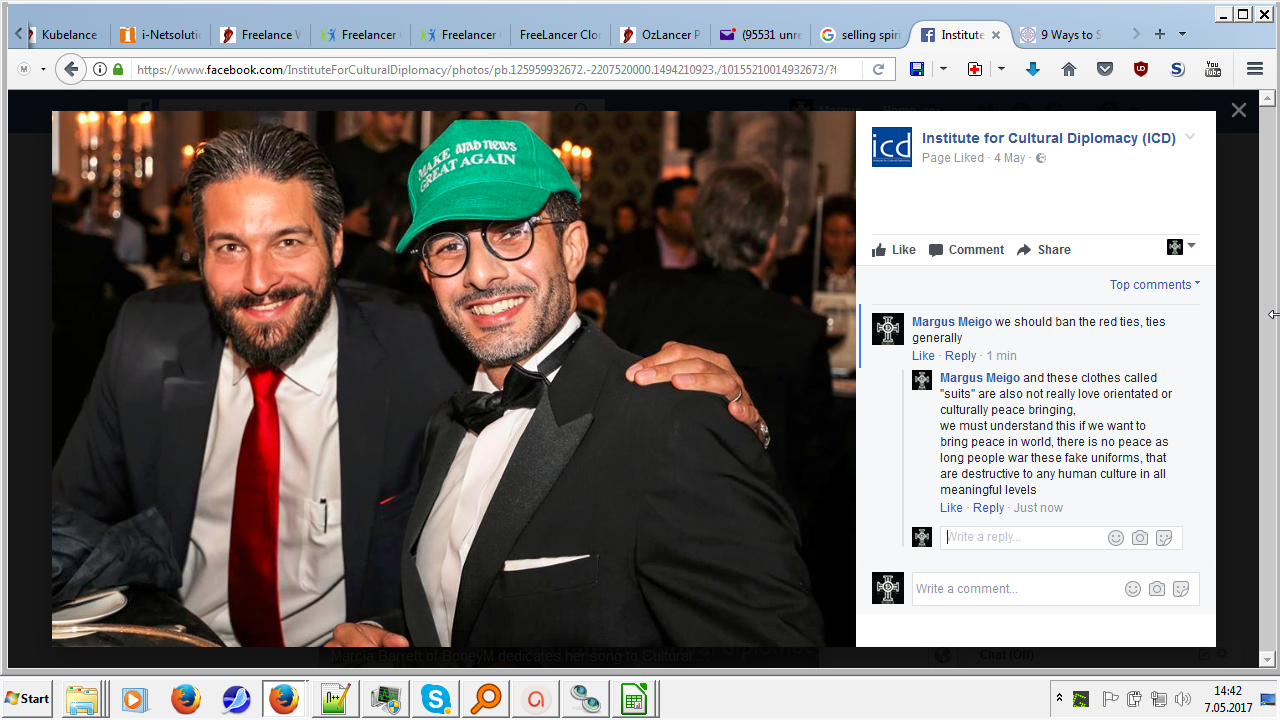Switch to the 95531 unread mail tab
Screen dimensions: 1280x720
(x=761, y=35)
